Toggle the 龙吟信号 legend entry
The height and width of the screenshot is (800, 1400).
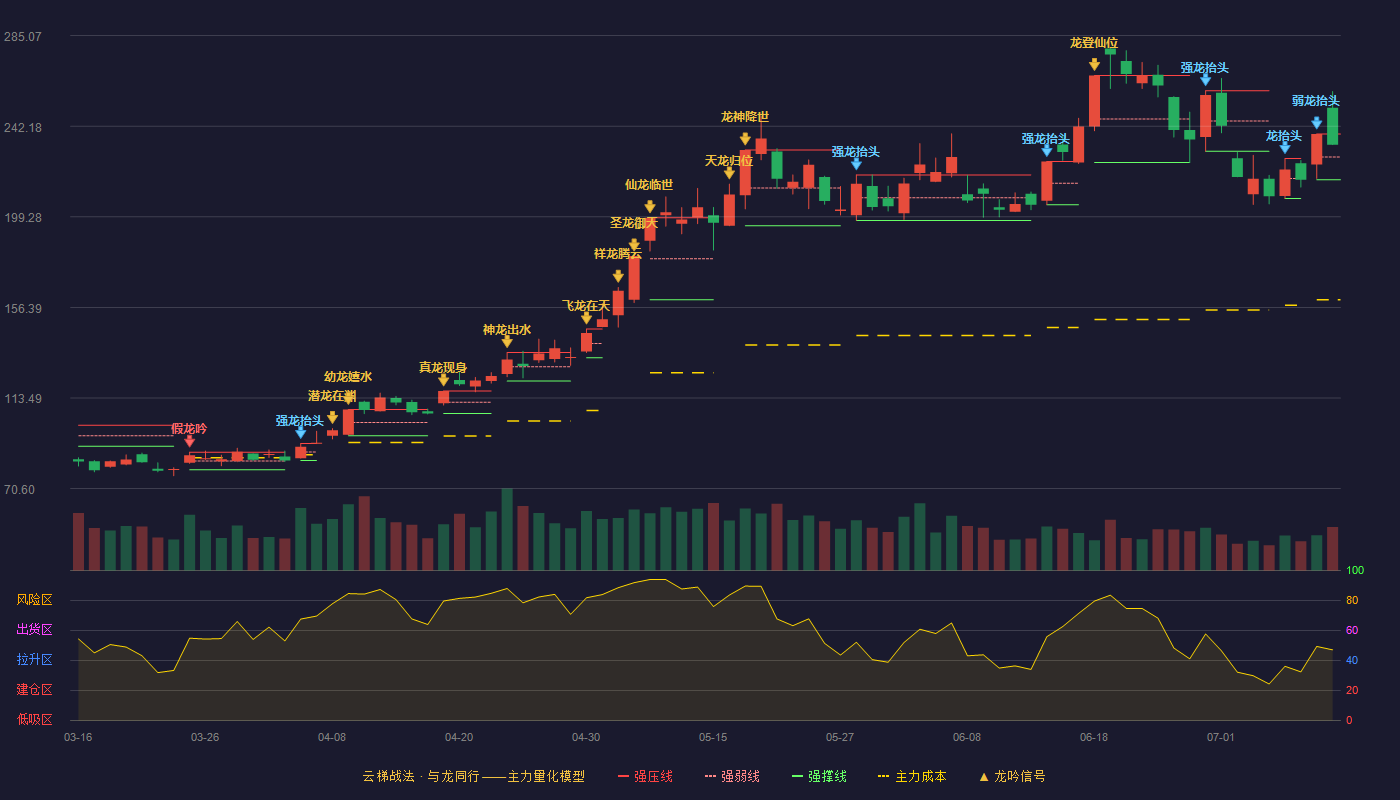(1012, 776)
